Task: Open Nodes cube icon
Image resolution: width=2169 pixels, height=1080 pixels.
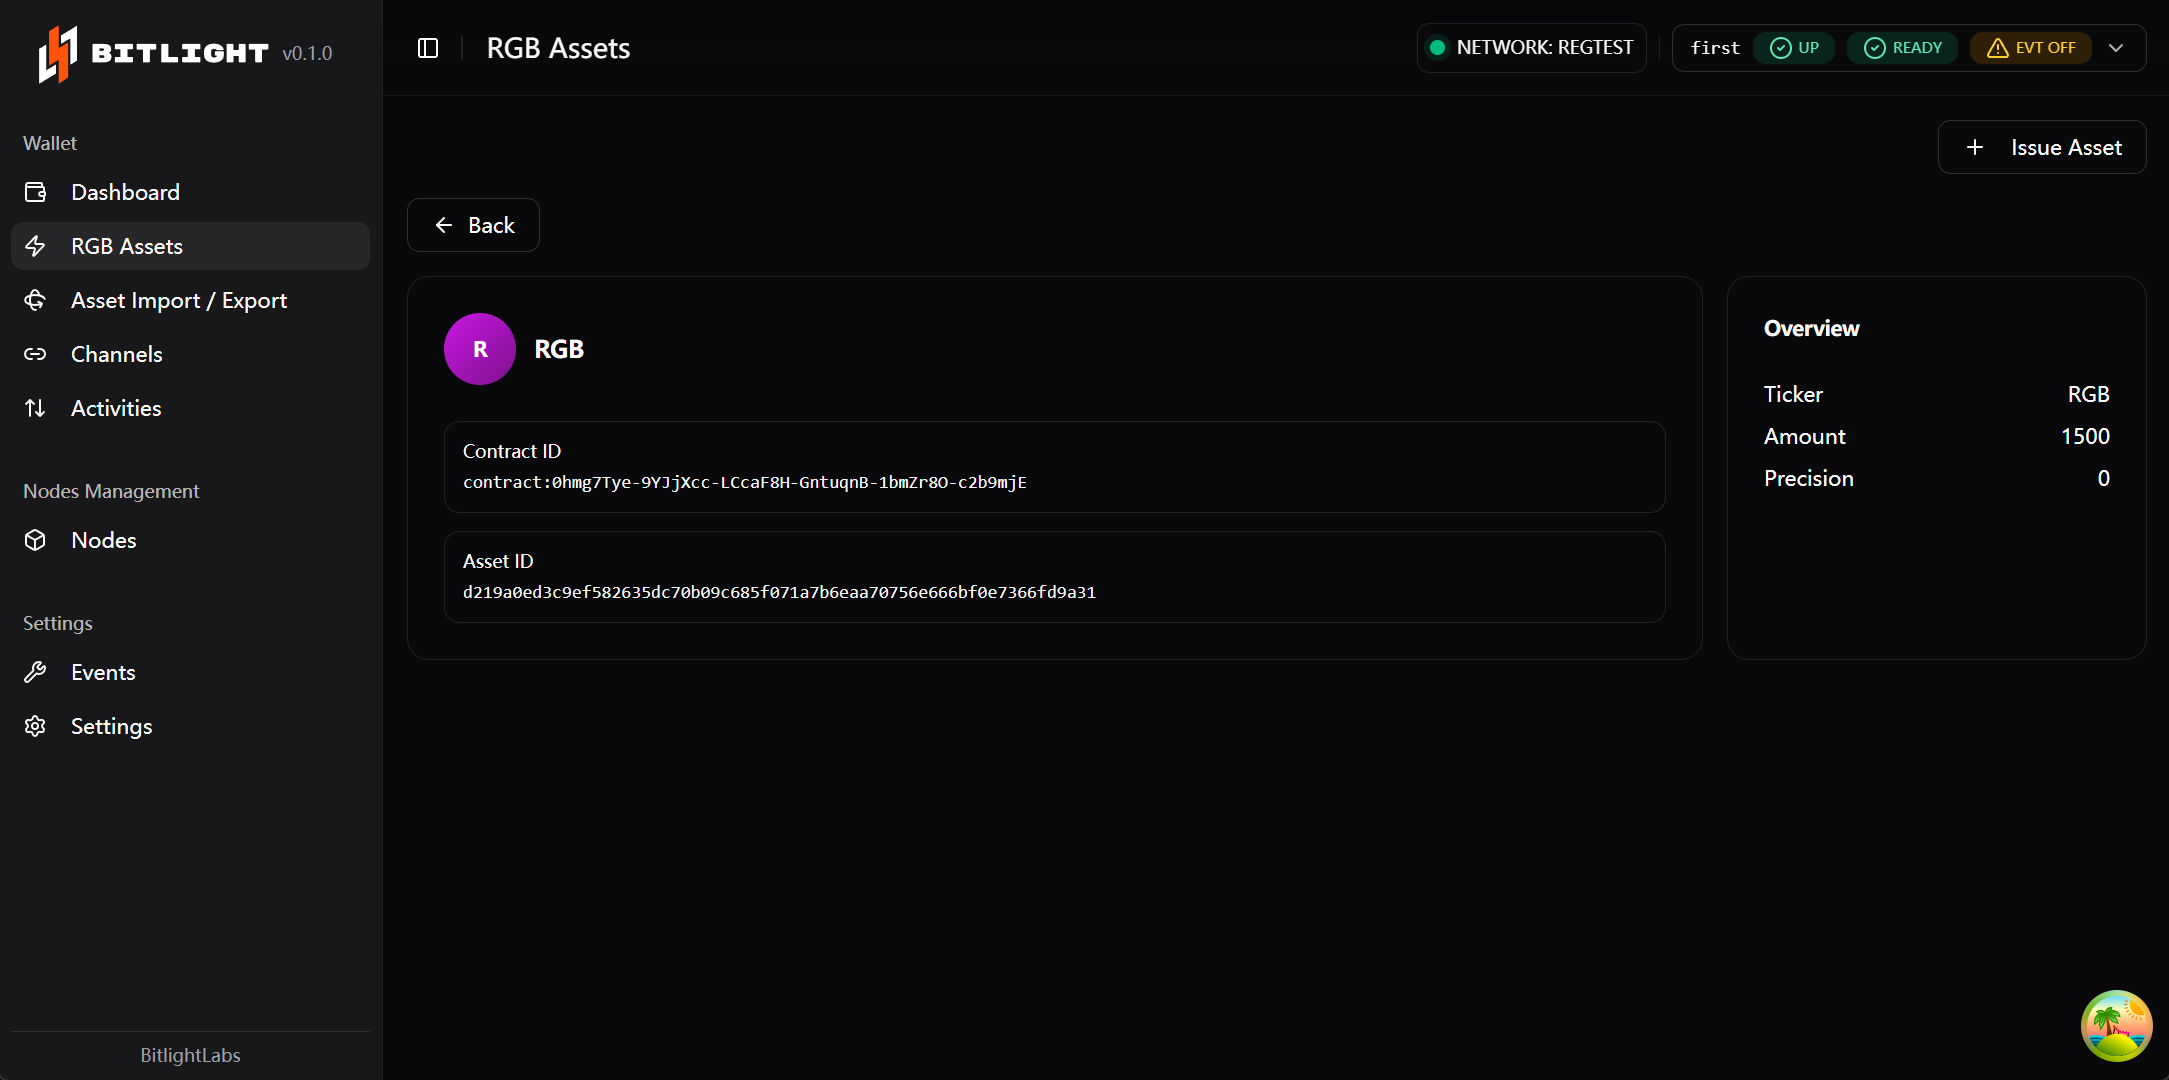Action: point(36,540)
